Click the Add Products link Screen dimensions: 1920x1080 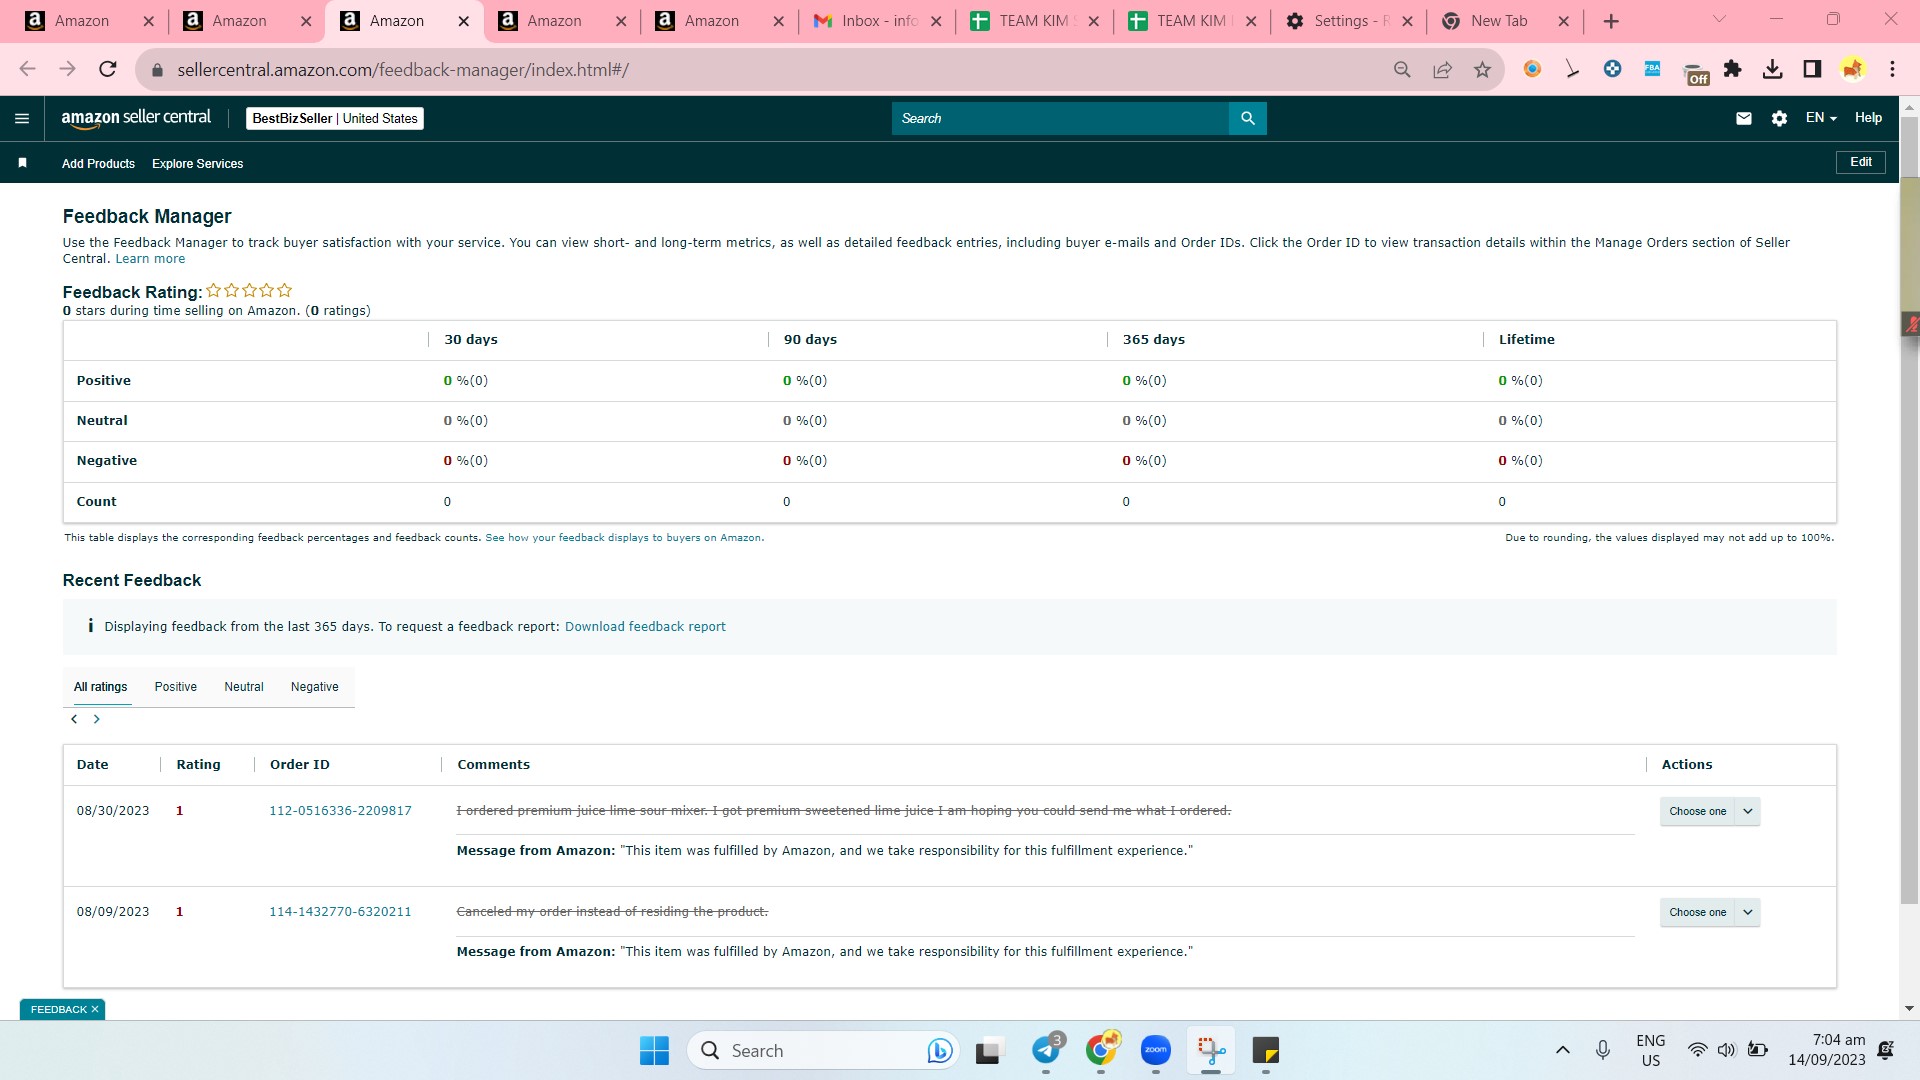[x=98, y=164]
